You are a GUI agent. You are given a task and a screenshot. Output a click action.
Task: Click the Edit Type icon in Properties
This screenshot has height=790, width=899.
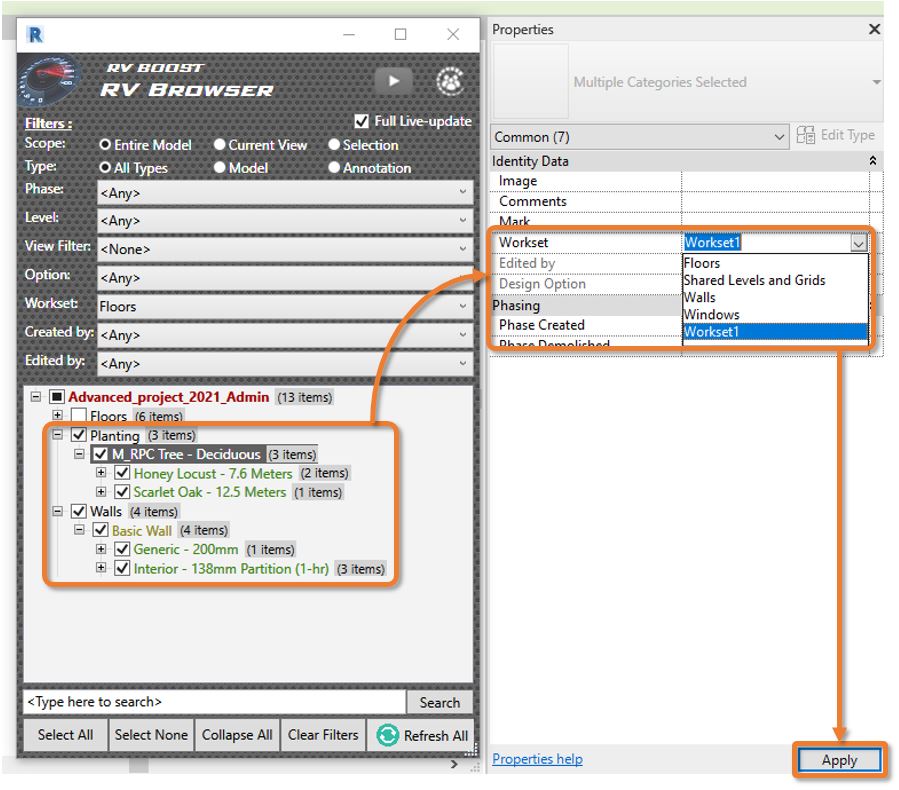[x=805, y=135]
